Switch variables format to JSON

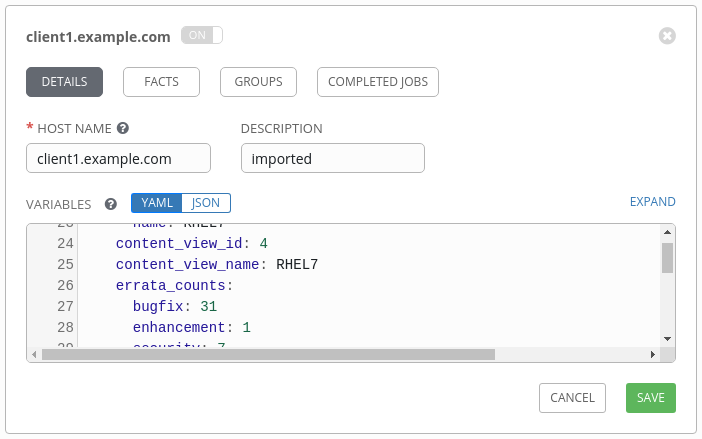point(206,203)
